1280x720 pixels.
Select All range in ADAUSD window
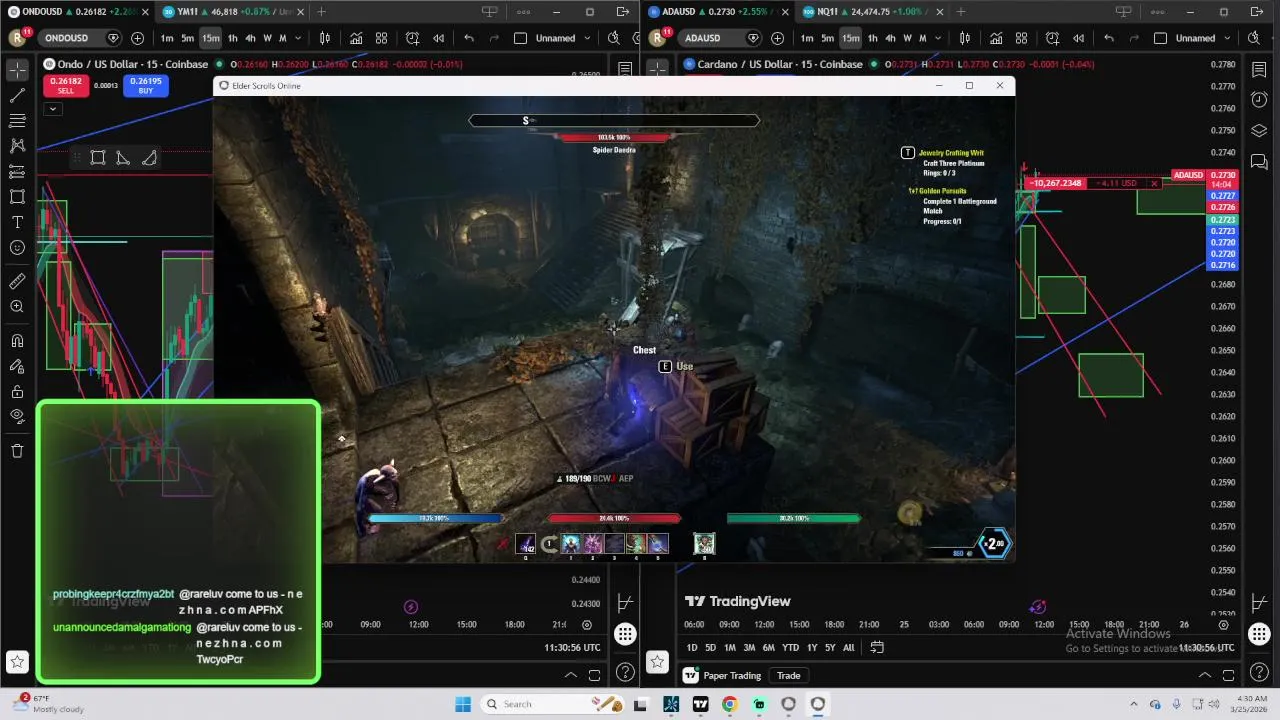point(848,648)
